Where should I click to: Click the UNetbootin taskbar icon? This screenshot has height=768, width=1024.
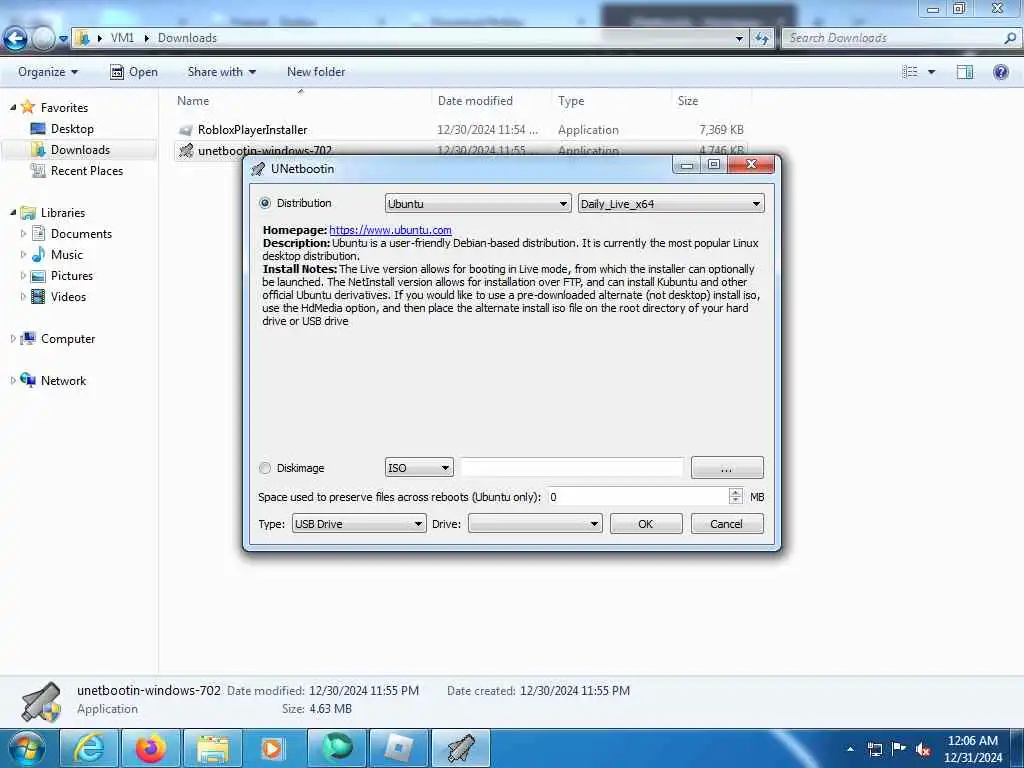coord(461,748)
